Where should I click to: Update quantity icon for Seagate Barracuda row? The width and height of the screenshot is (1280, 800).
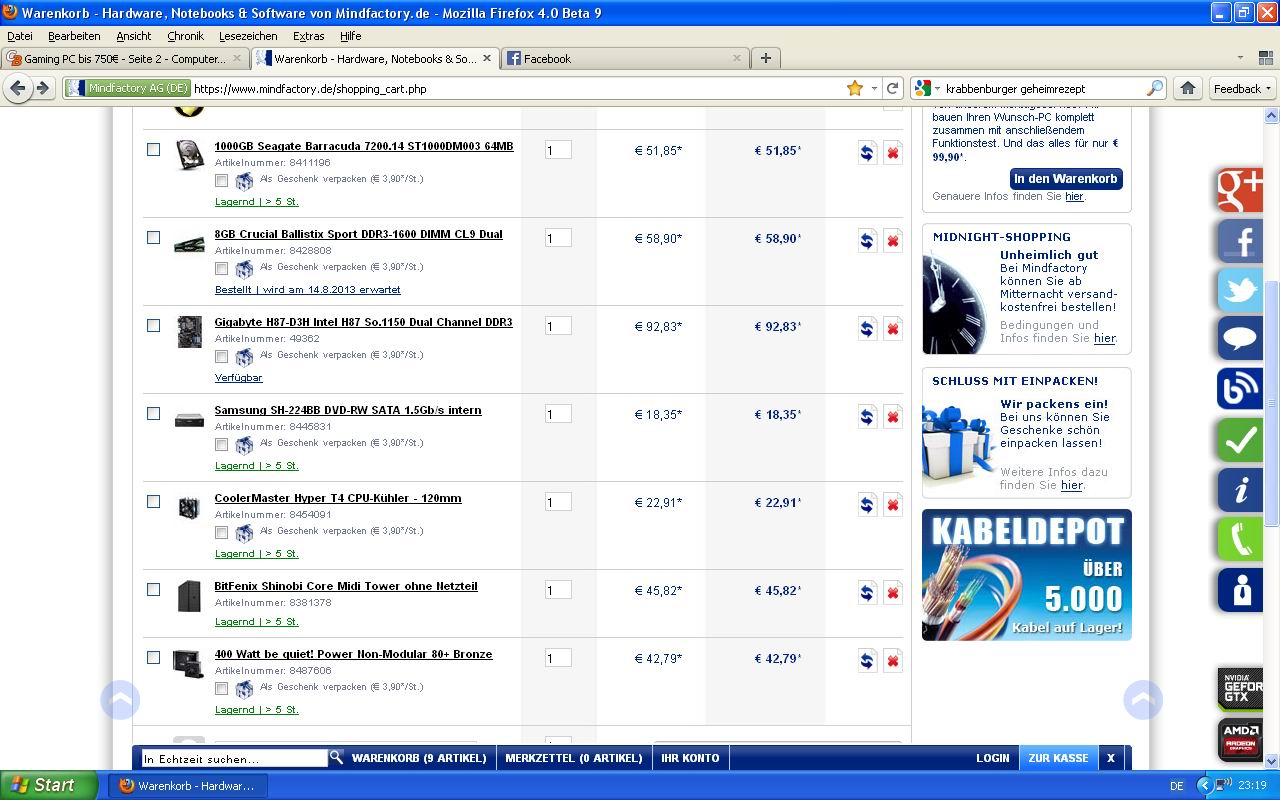coord(867,153)
